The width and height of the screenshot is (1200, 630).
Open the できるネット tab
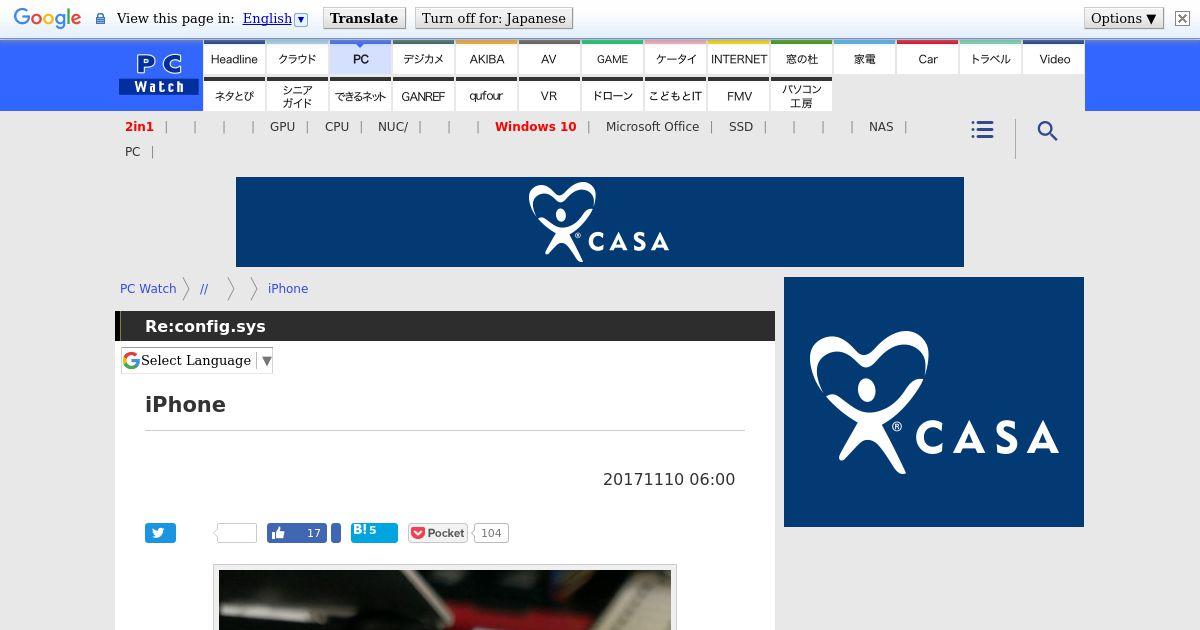click(x=360, y=95)
